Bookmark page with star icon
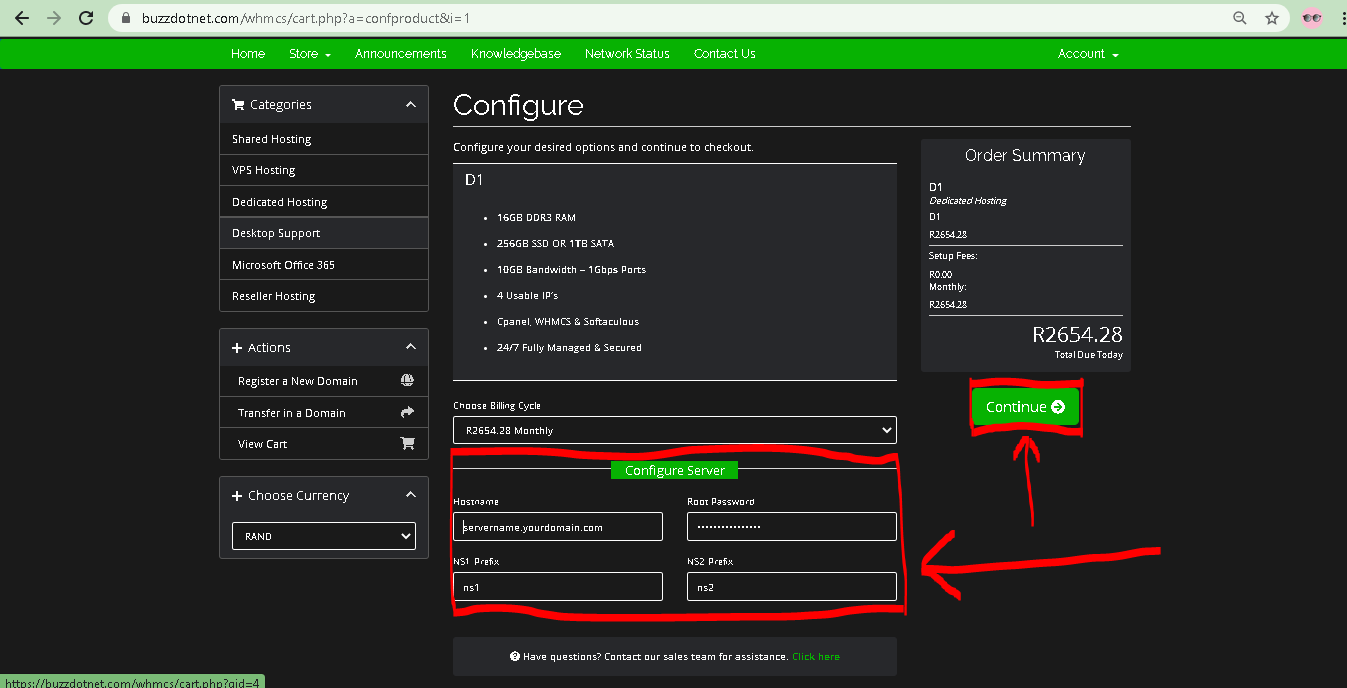The width and height of the screenshot is (1347, 688). [1271, 18]
